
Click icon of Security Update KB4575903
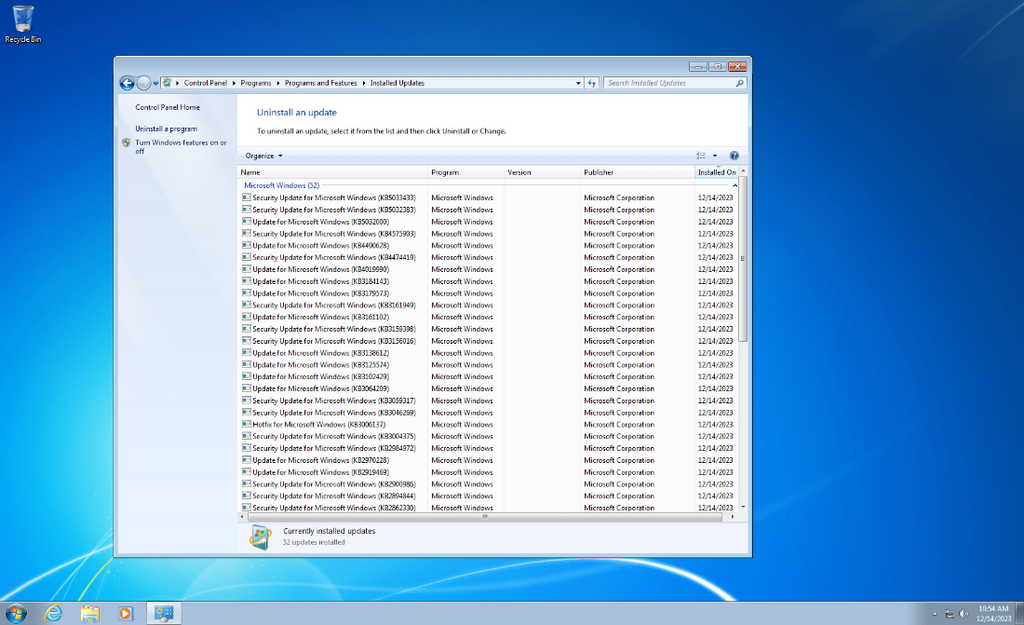(x=246, y=233)
